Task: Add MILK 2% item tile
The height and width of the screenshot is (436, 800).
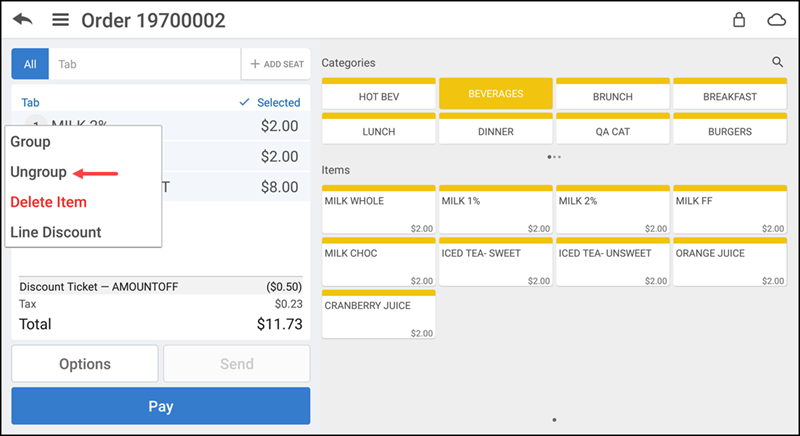Action: [613, 210]
